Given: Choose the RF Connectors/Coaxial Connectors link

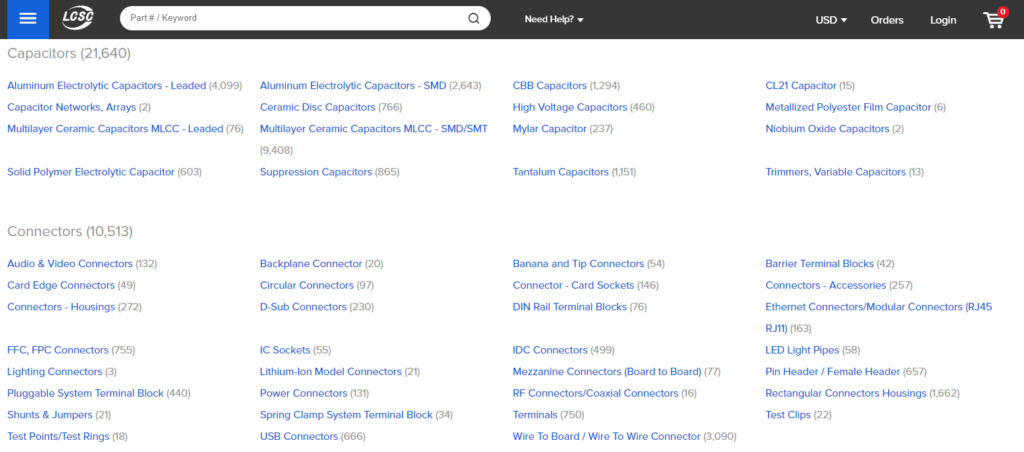Looking at the screenshot, I should pyautogui.click(x=596, y=393).
